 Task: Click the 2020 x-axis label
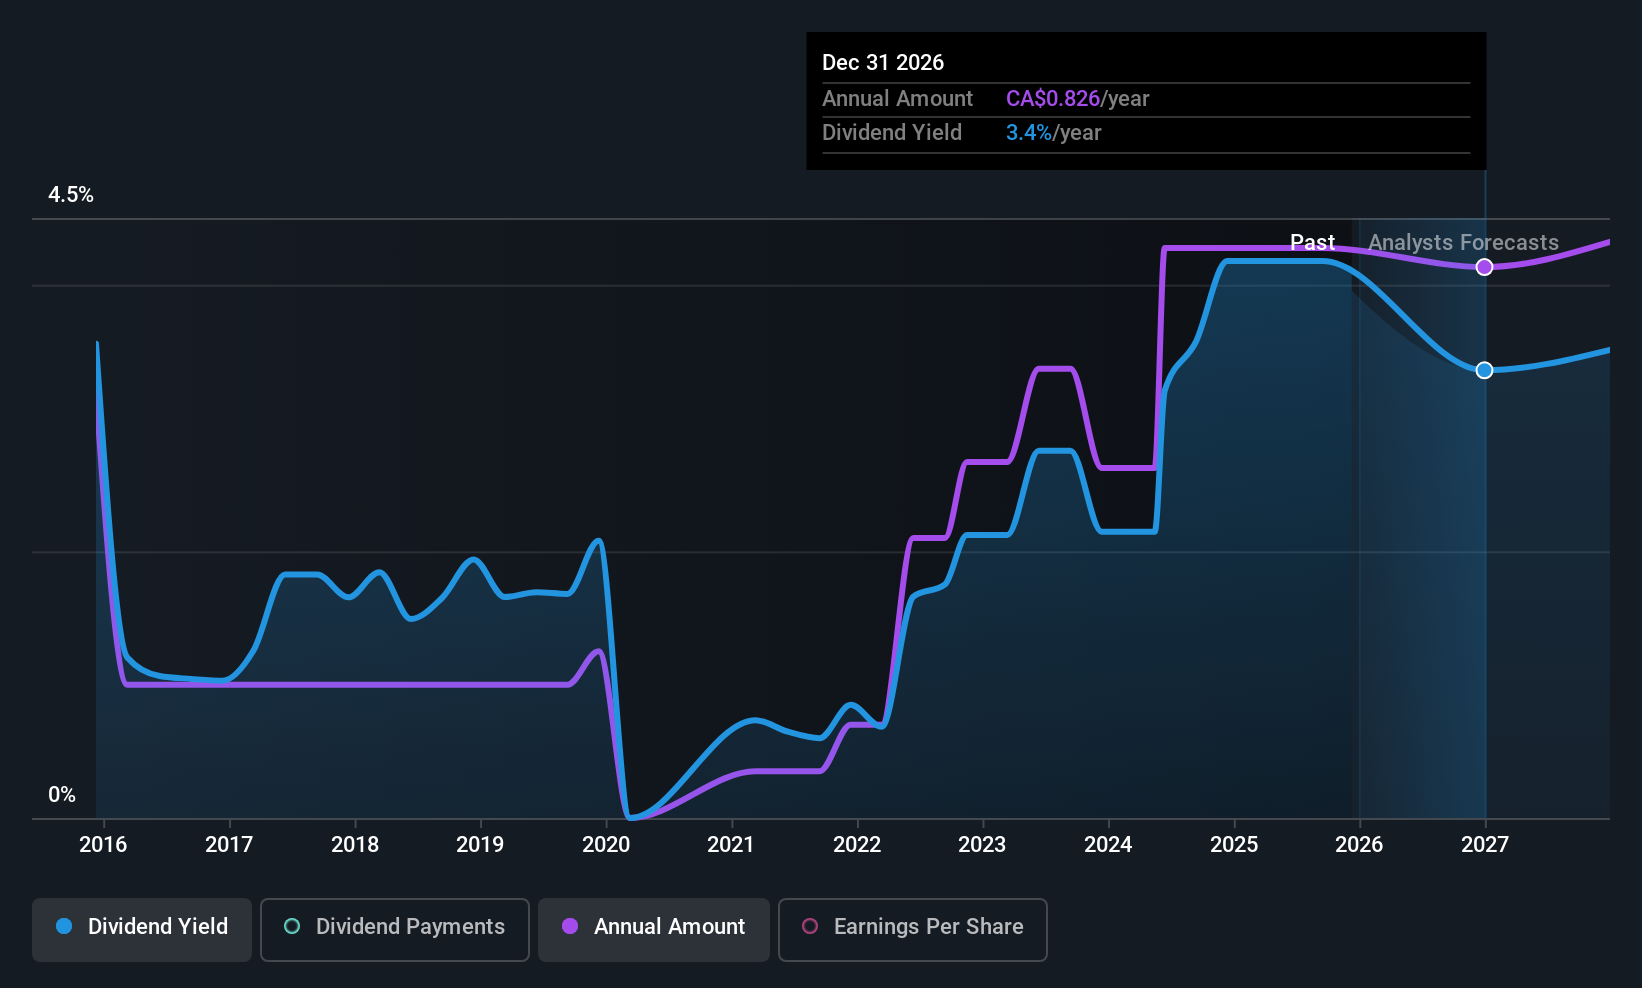click(606, 845)
